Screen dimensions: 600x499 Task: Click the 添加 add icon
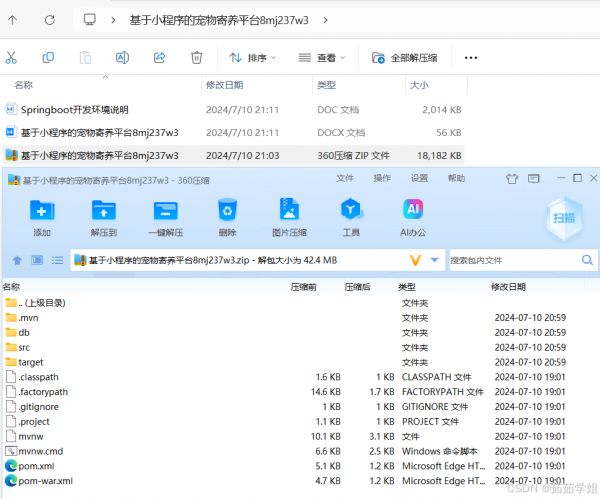click(42, 217)
